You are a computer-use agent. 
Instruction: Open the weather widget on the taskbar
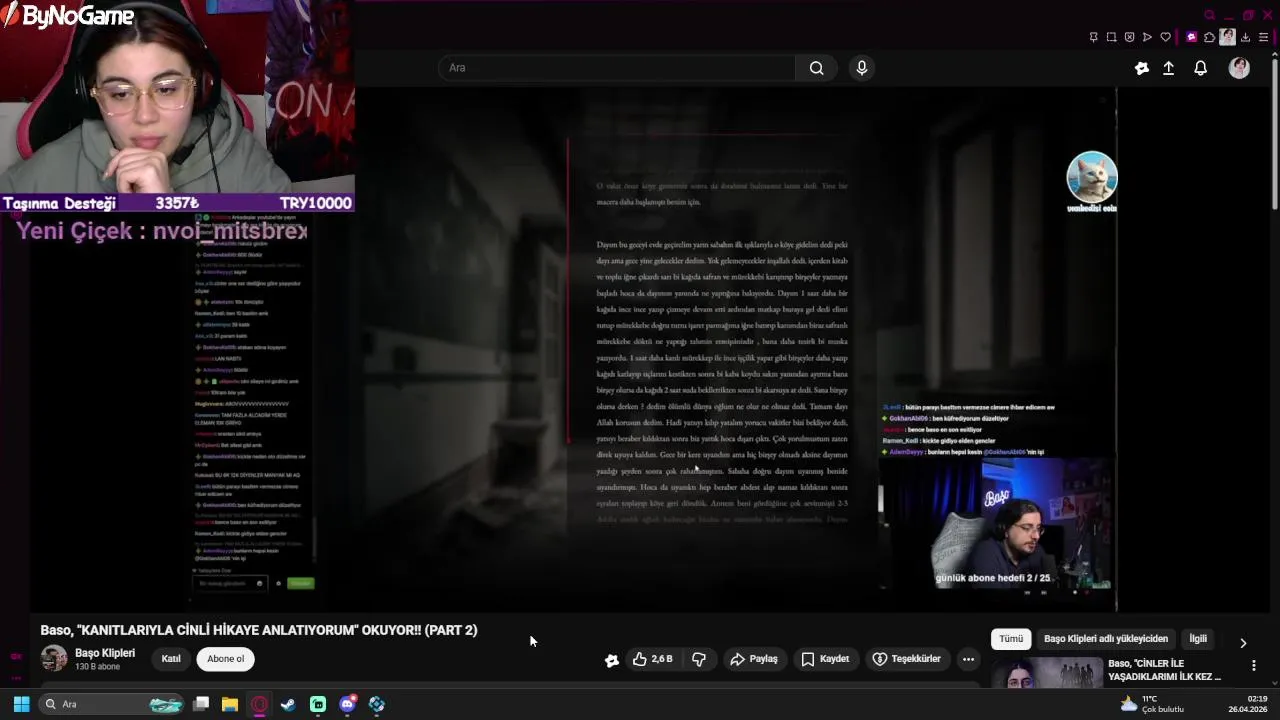[x=1152, y=704]
